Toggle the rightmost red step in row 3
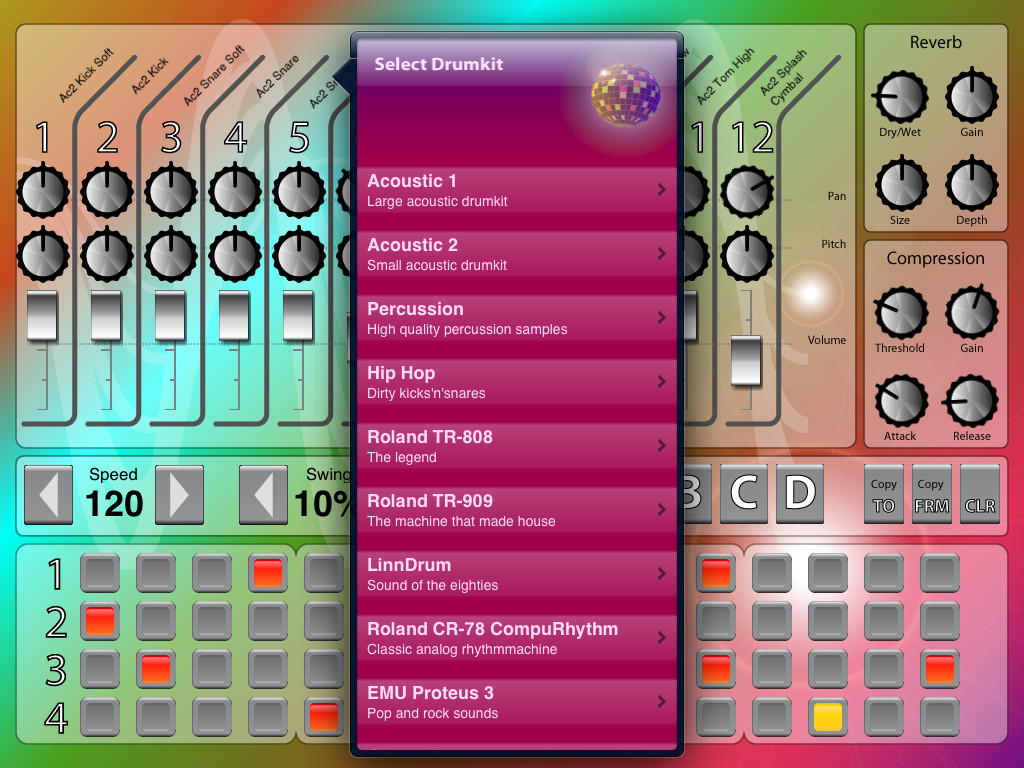Viewport: 1024px width, 768px height. pyautogui.click(x=940, y=669)
